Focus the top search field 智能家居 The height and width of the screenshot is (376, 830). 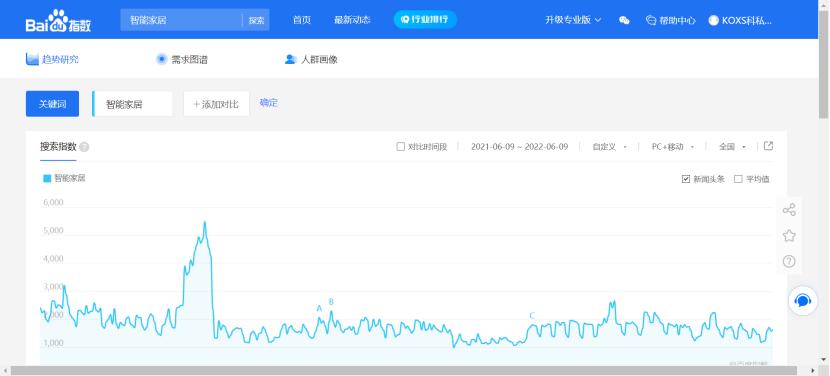[x=182, y=20]
